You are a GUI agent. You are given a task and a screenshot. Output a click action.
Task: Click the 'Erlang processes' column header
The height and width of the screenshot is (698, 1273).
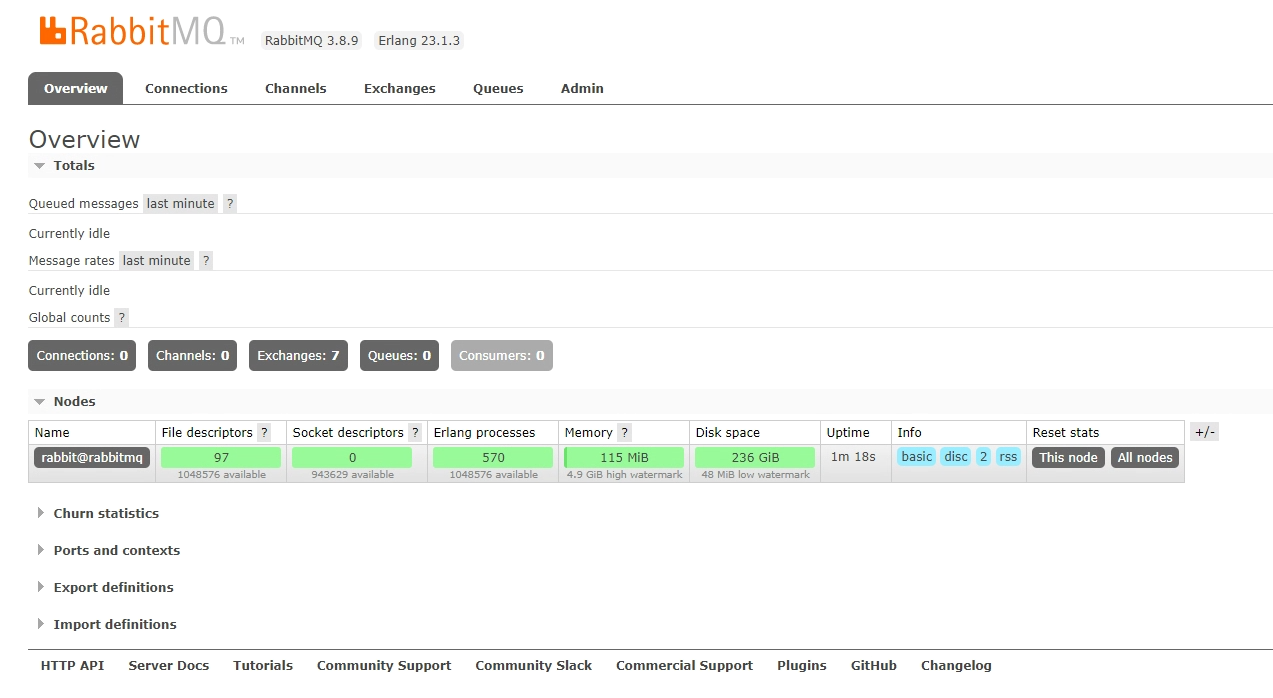pyautogui.click(x=484, y=432)
